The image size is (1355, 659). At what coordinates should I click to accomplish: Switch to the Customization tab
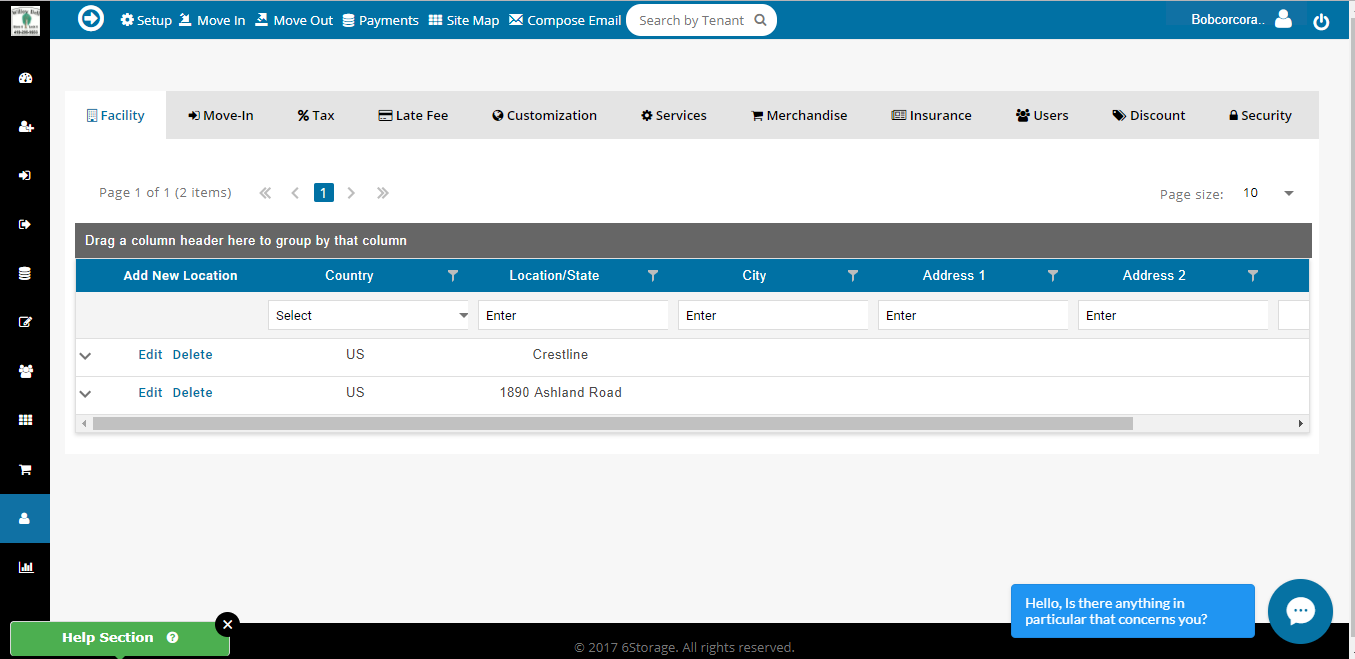point(545,115)
